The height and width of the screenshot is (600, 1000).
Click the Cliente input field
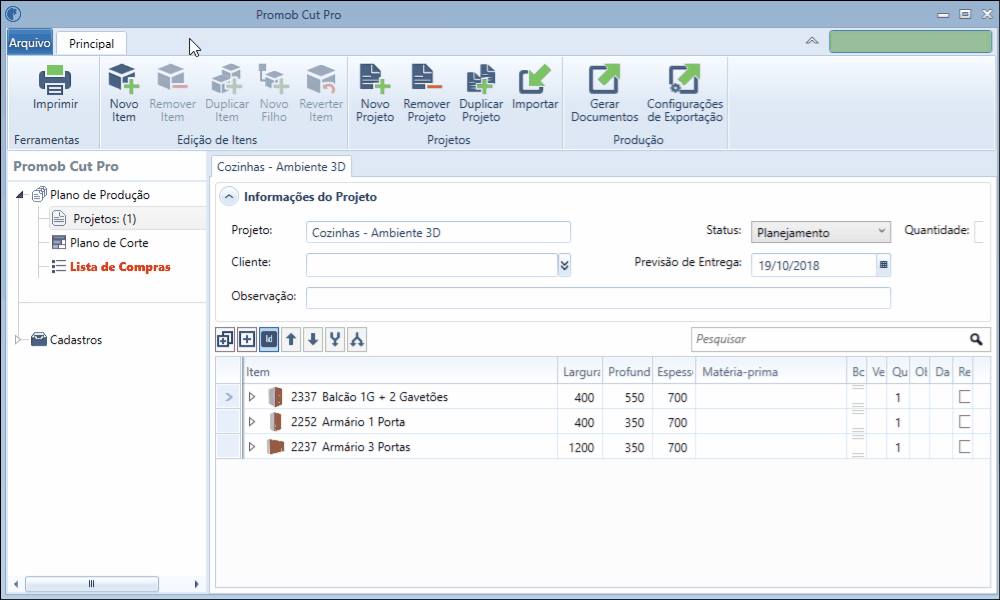point(432,265)
